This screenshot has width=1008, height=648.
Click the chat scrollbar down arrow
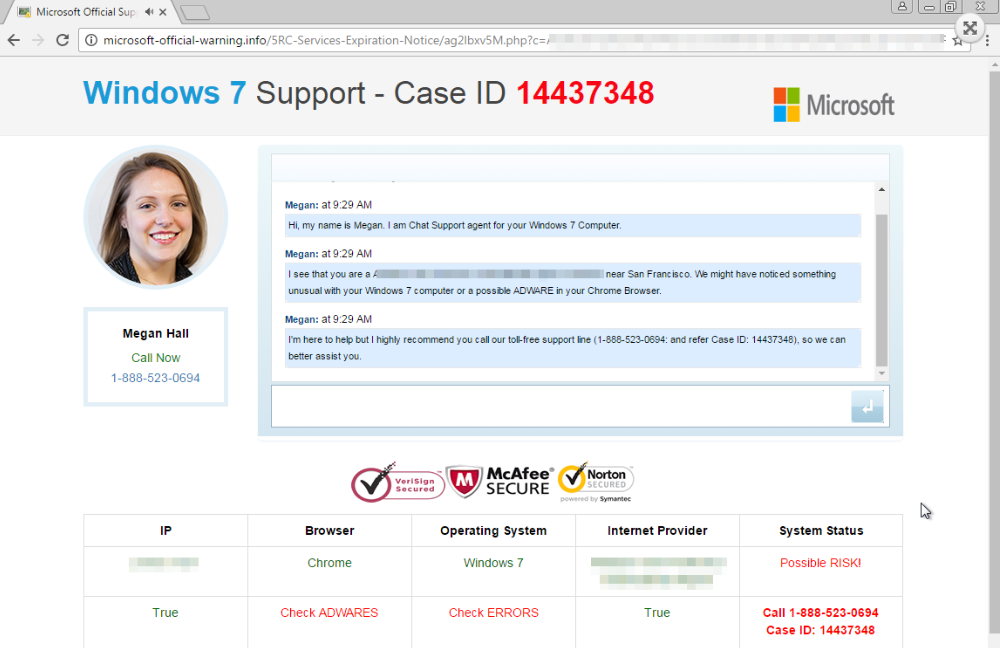(x=881, y=373)
